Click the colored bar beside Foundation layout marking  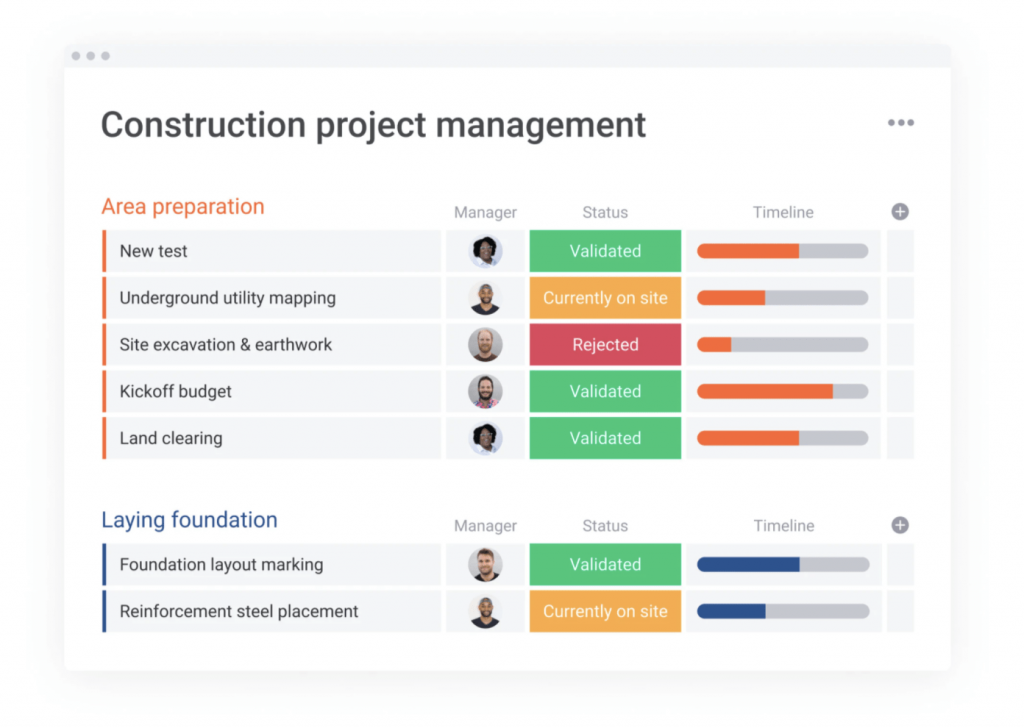(105, 564)
